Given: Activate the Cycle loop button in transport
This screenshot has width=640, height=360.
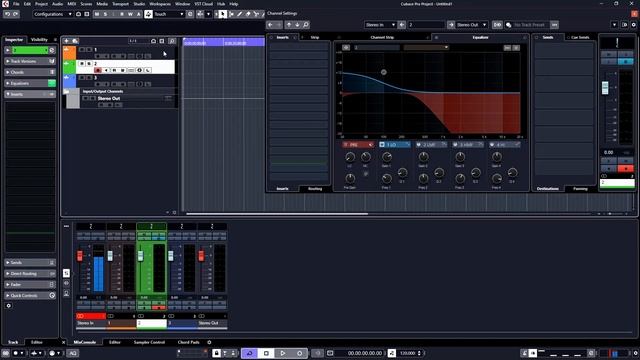Looking at the screenshot, I should pos(249,353).
